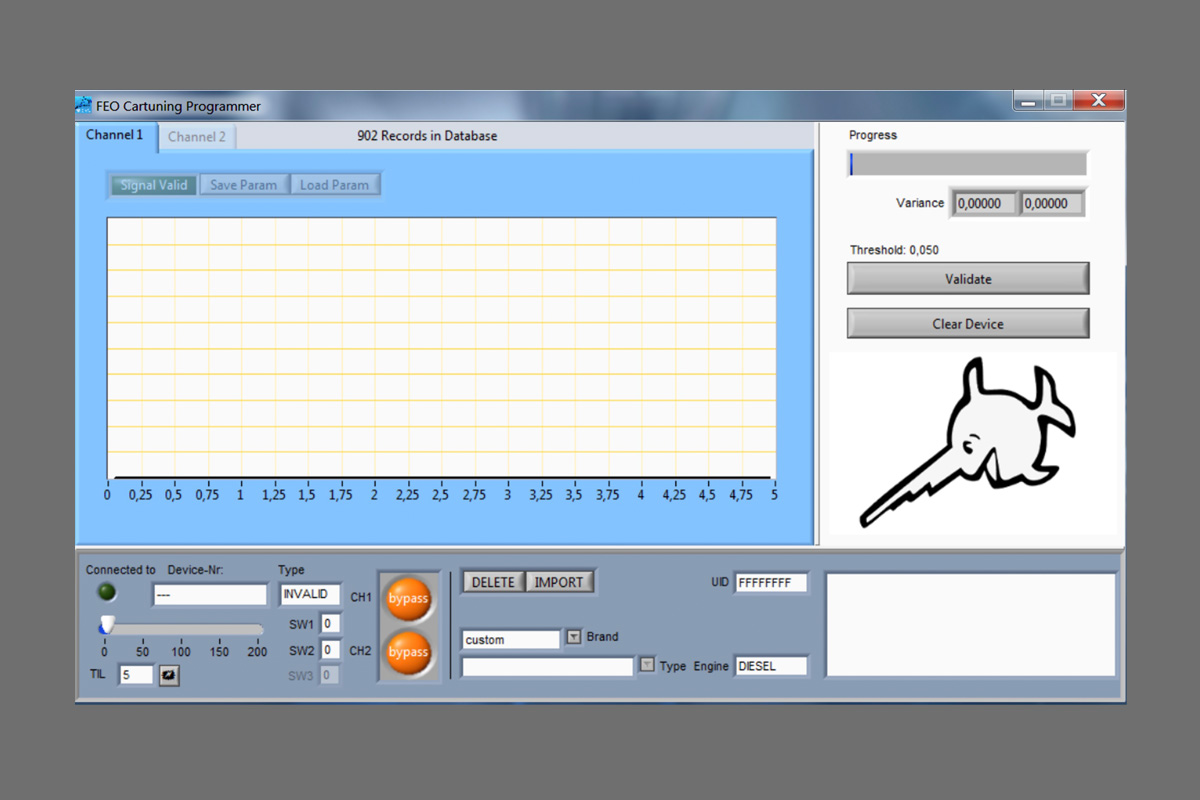Toggle the CH2 orange bypass button

click(408, 652)
